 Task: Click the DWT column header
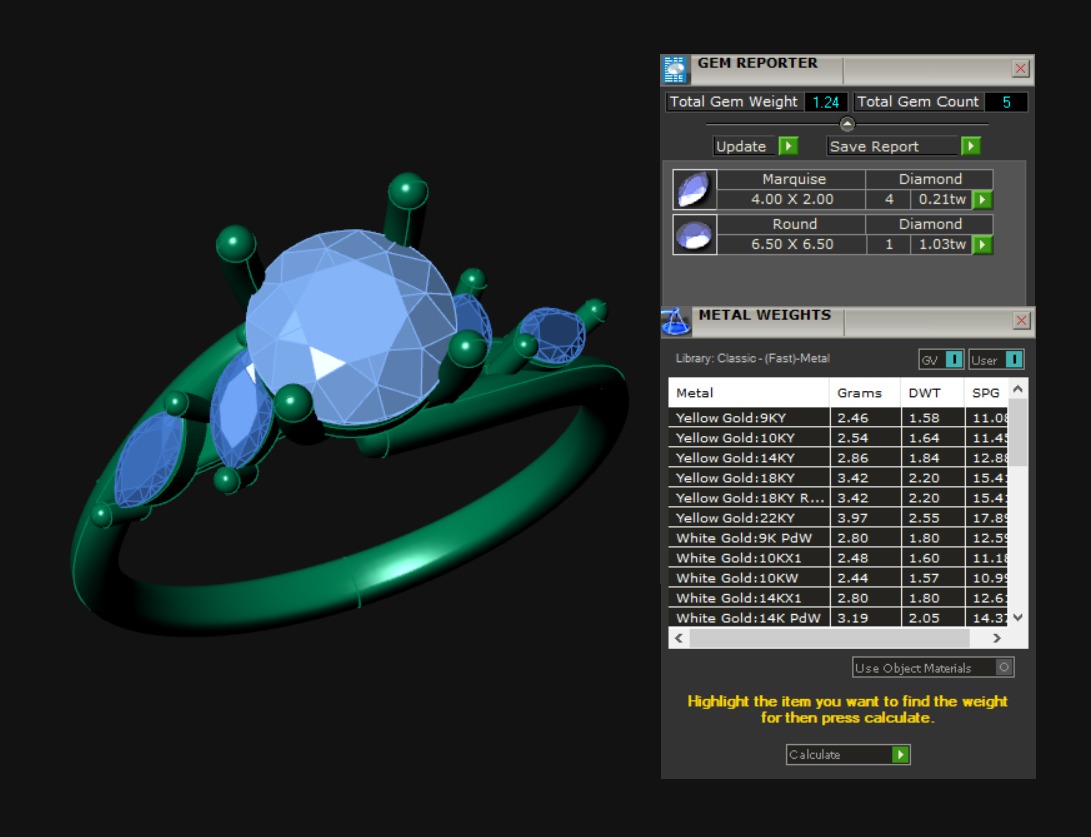coord(932,393)
